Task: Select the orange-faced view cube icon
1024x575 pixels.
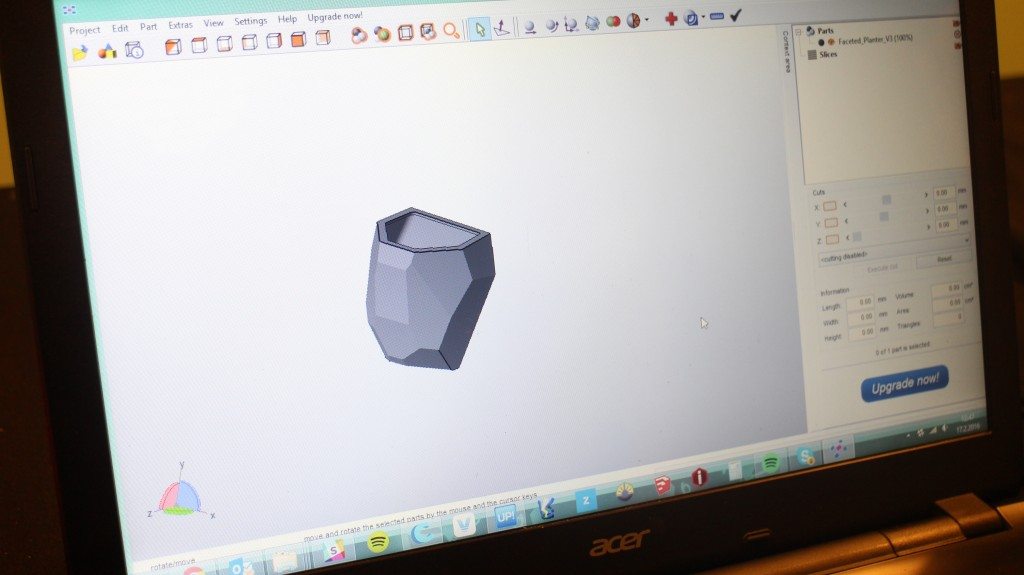Action: click(298, 39)
